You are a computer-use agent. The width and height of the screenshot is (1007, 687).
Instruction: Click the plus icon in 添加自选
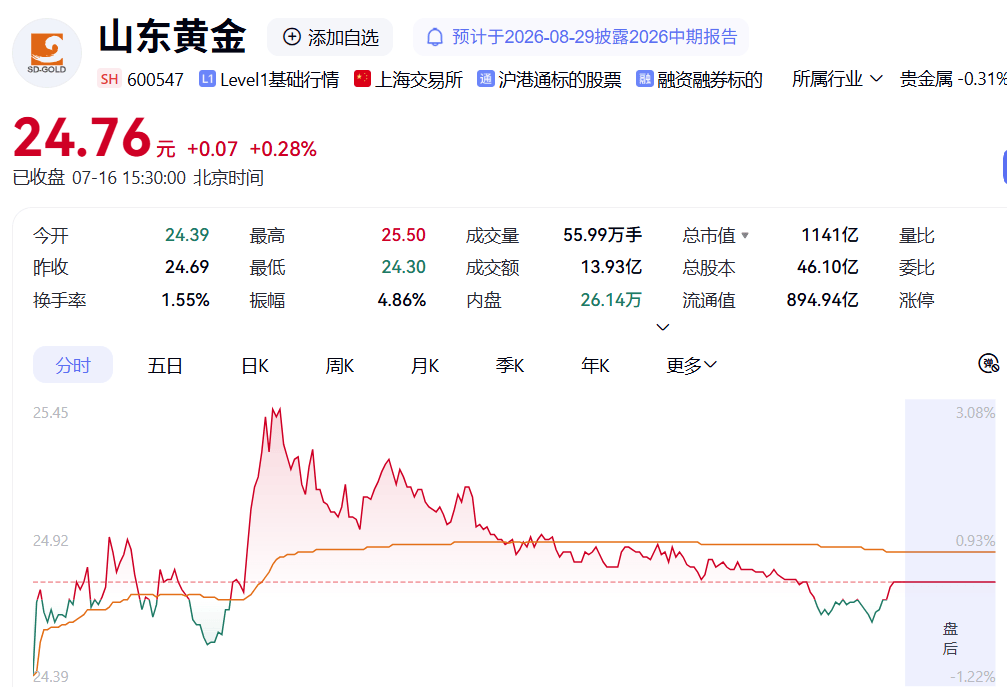[292, 37]
